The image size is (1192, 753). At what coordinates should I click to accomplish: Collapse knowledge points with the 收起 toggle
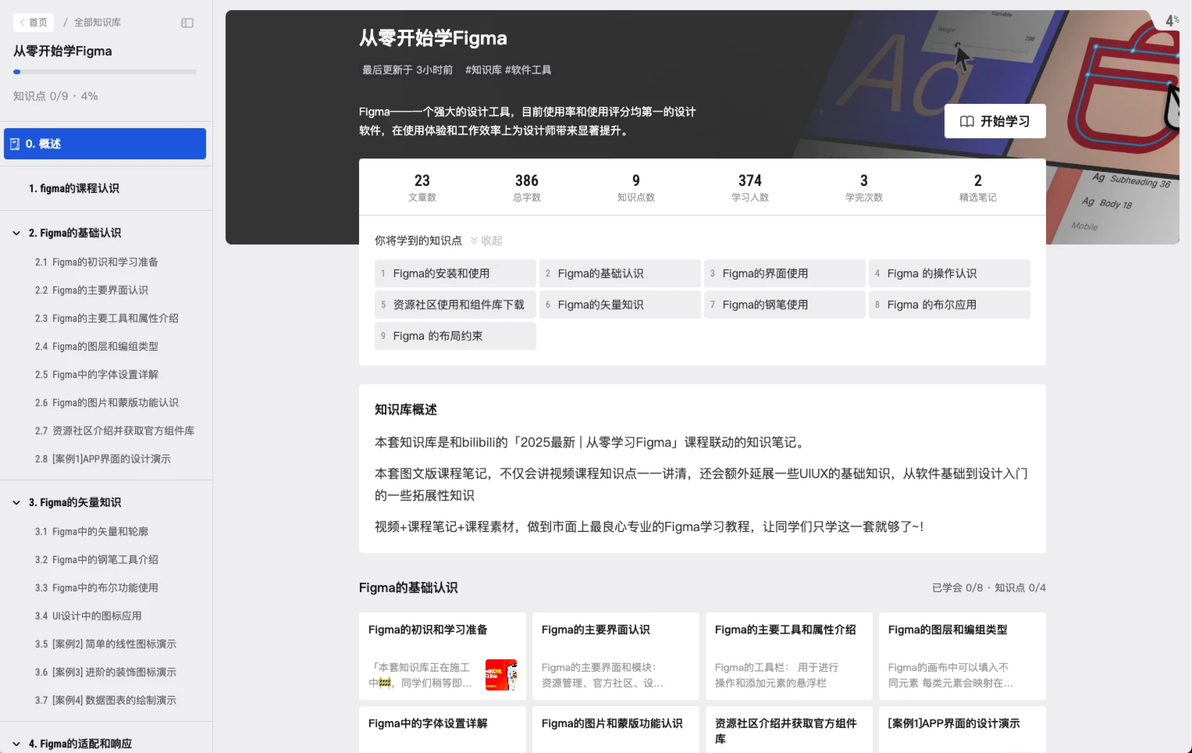(487, 241)
